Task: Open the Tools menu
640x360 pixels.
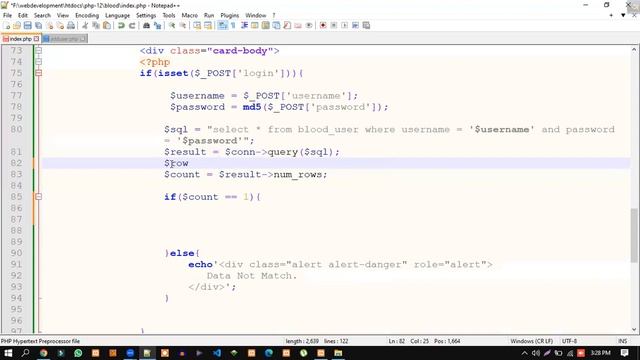Action: tap(169, 16)
